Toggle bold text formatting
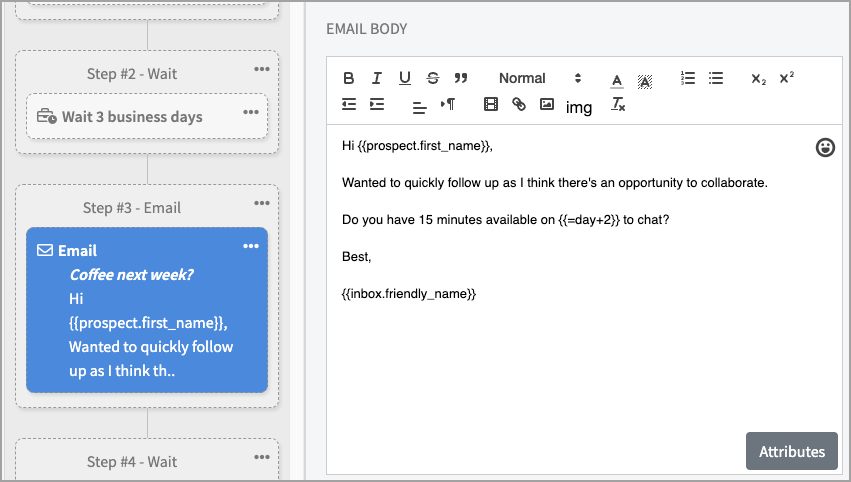851x482 pixels. click(x=349, y=78)
